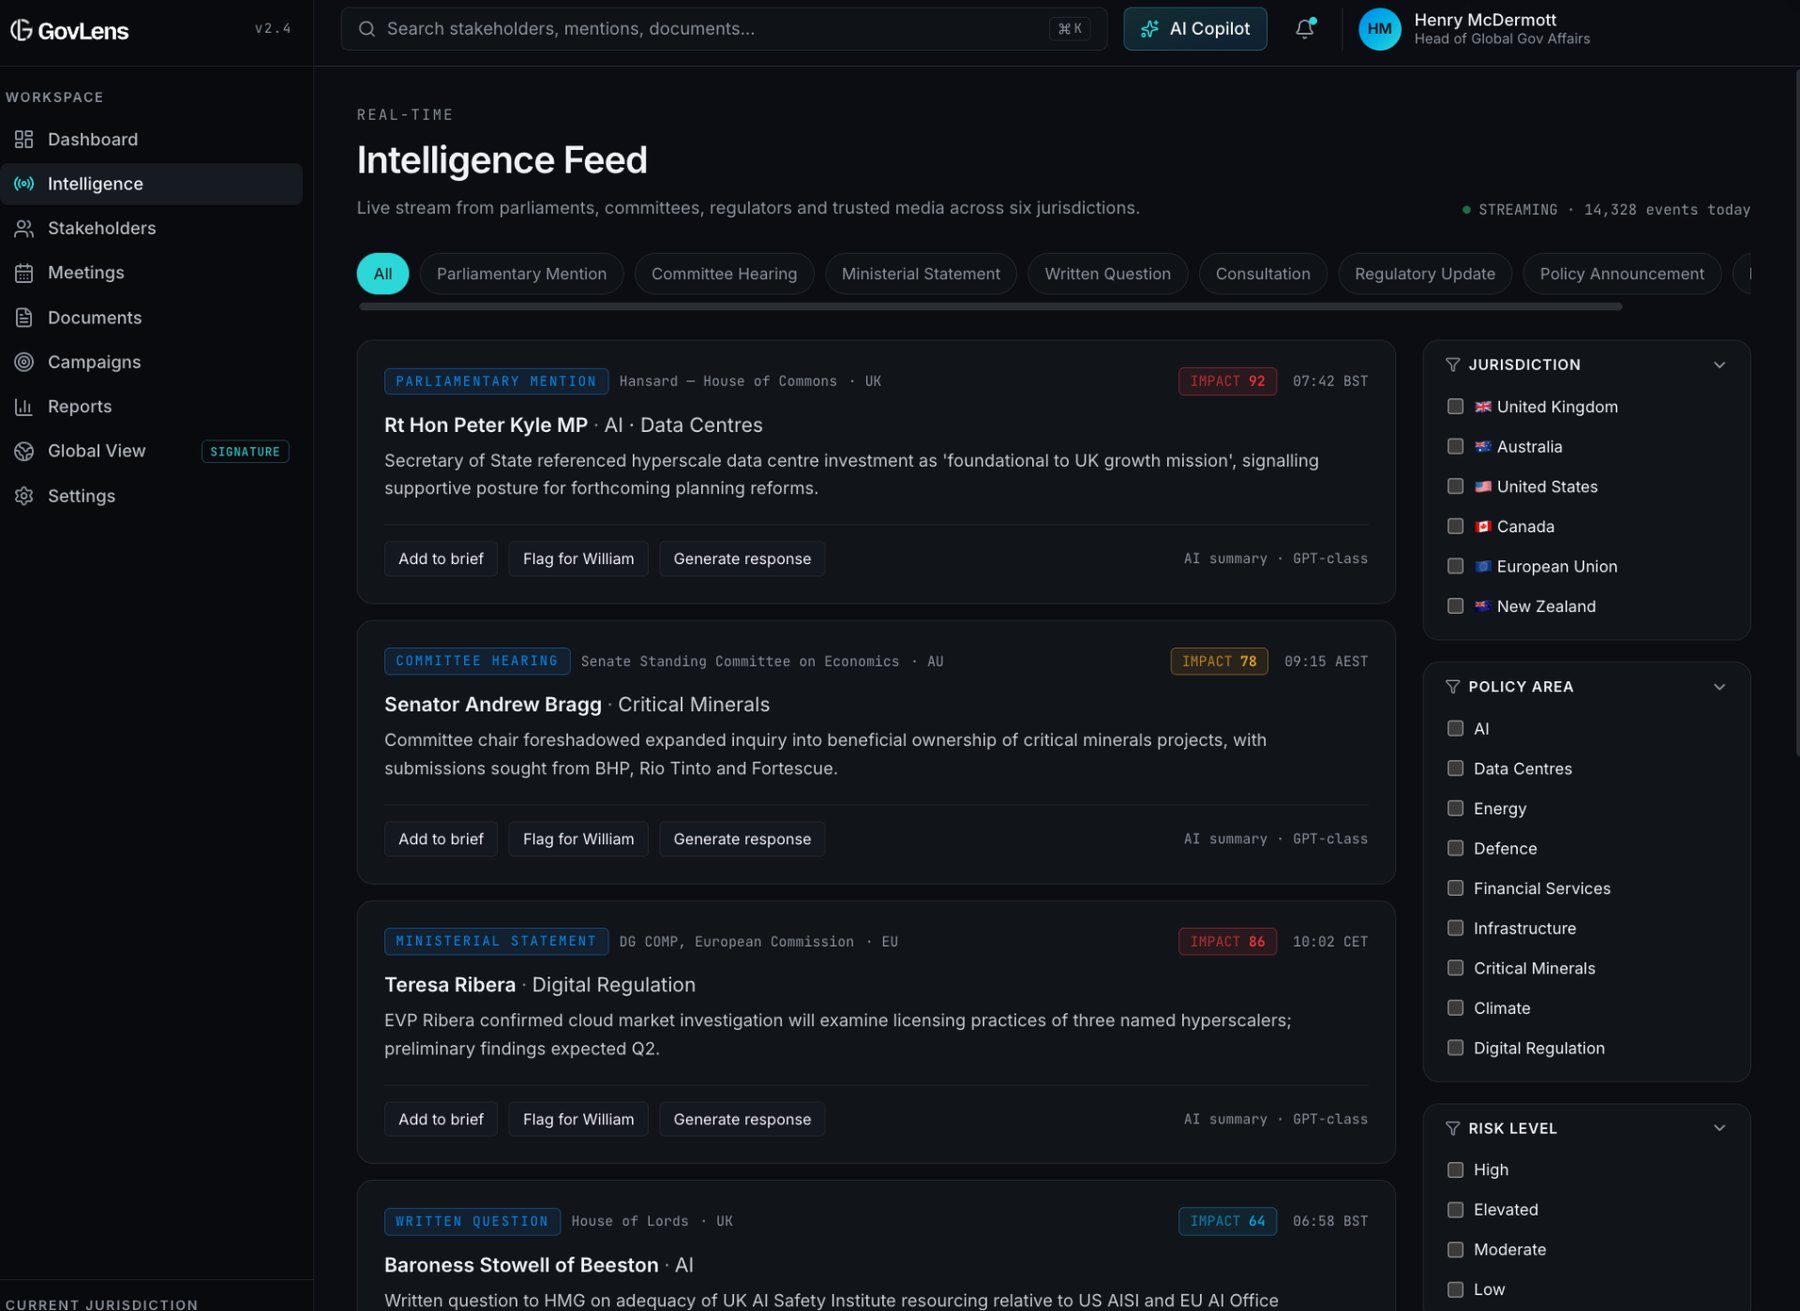Check the United Kingdom jurisdiction box
Image resolution: width=1800 pixels, height=1311 pixels.
(x=1455, y=407)
